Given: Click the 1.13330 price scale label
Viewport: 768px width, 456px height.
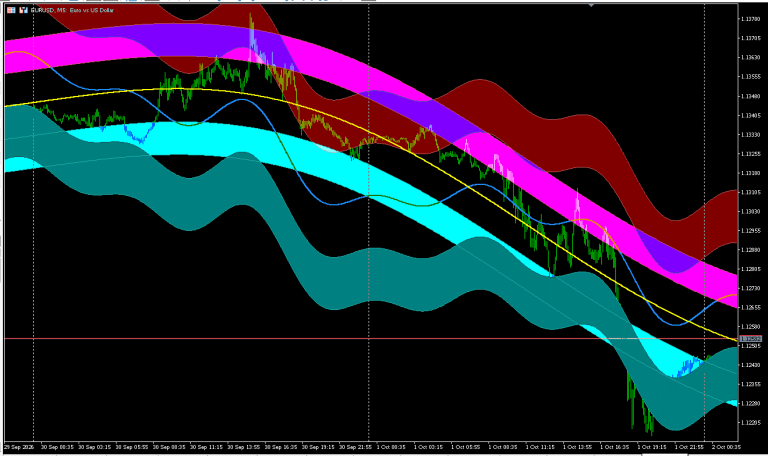Looking at the screenshot, I should (750, 134).
